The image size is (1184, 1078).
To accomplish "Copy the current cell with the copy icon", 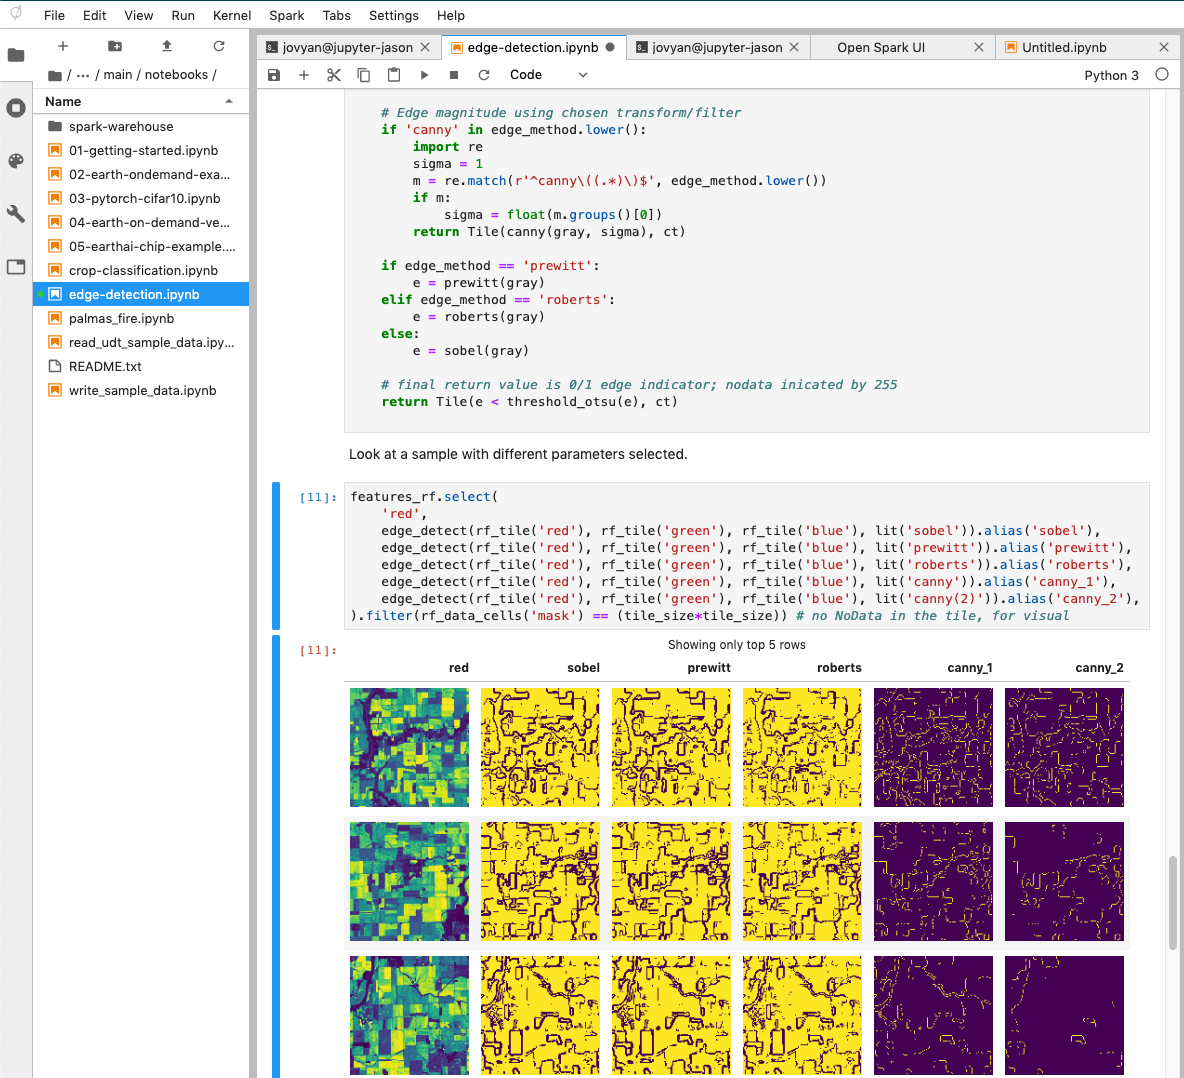I will pos(363,74).
